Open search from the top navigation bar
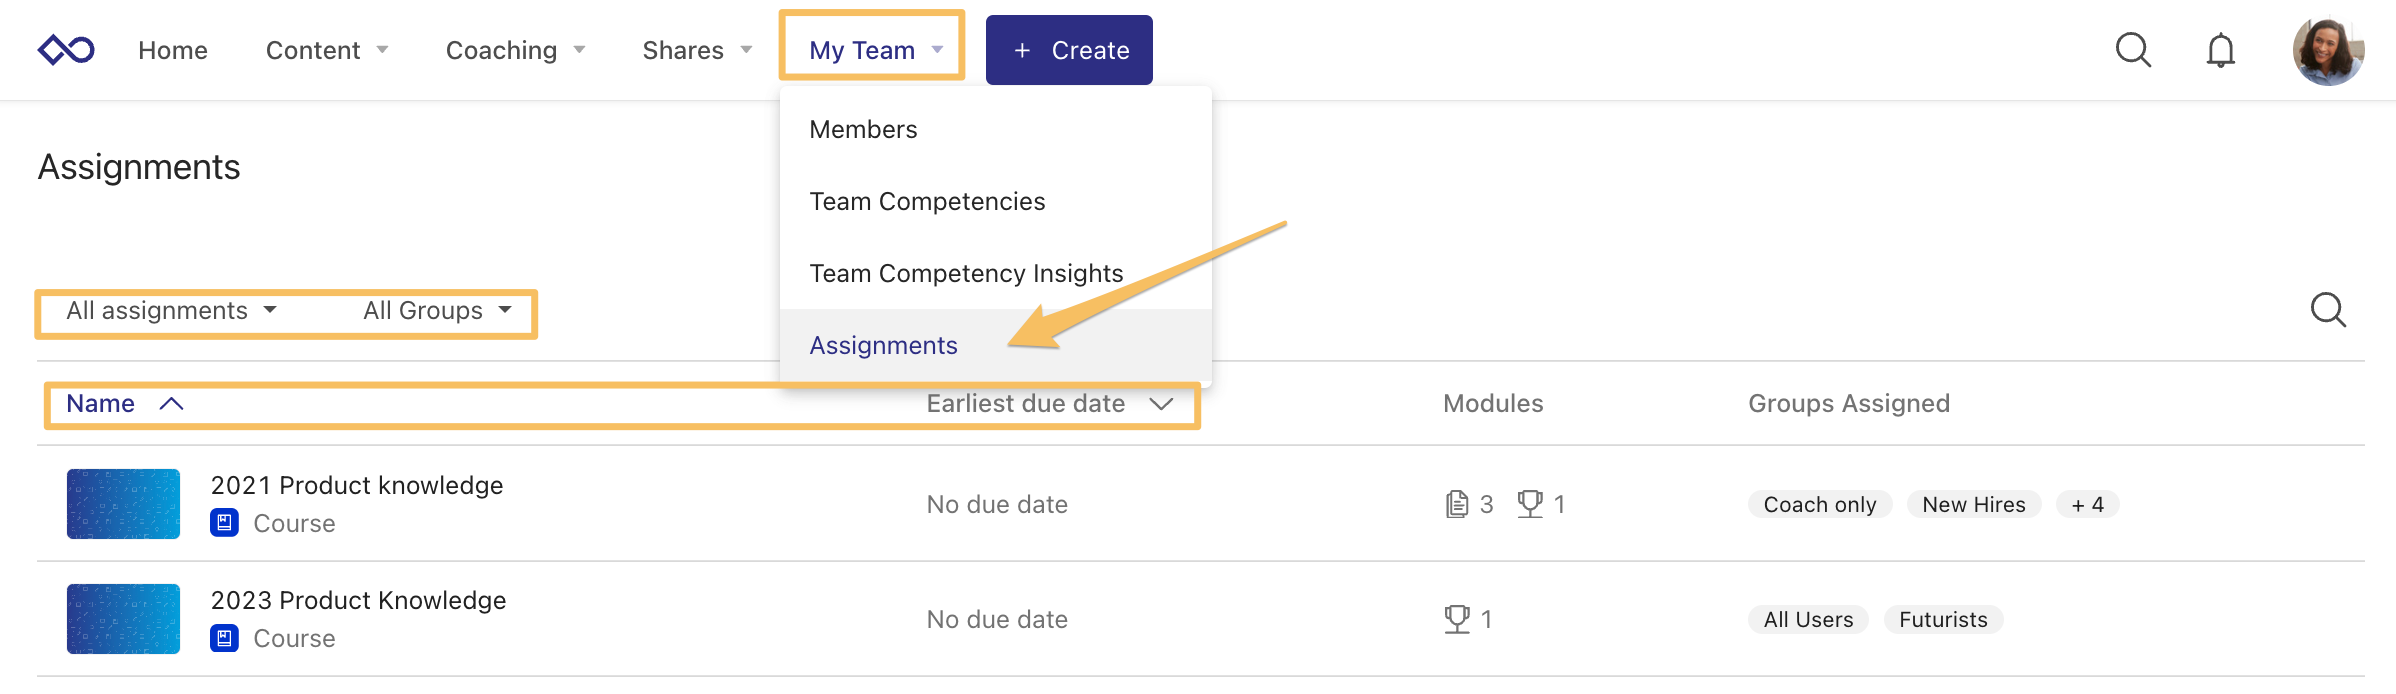This screenshot has width=2396, height=694. (2133, 49)
